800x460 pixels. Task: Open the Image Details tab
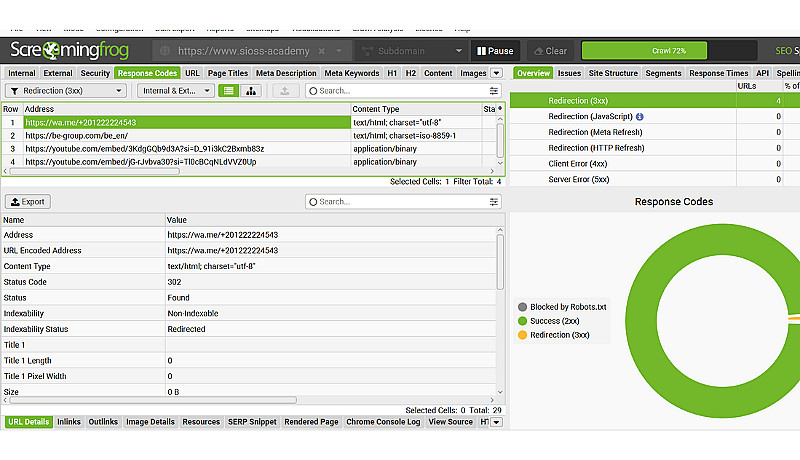coord(151,422)
